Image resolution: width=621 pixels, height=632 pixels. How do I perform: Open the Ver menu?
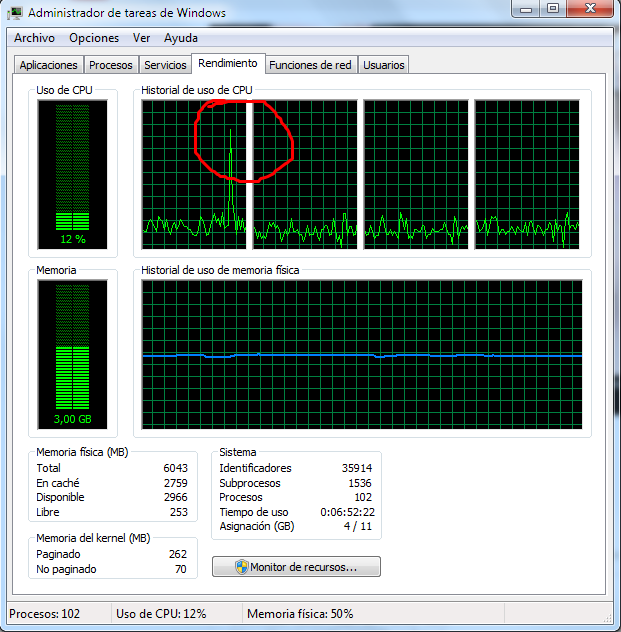point(141,38)
